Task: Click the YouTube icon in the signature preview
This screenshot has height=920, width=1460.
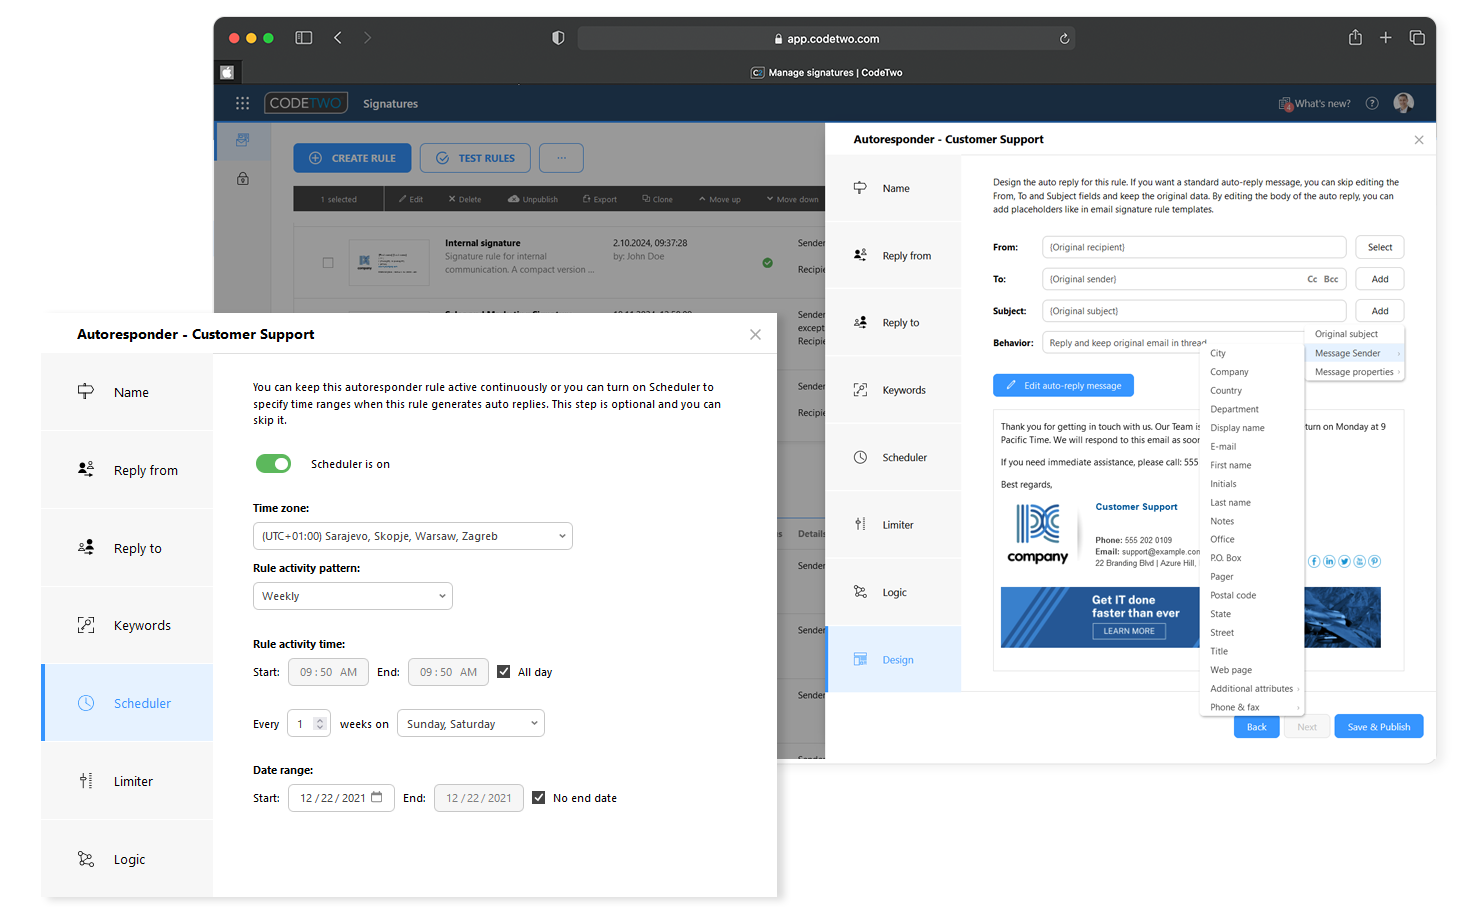Action: 1359,561
